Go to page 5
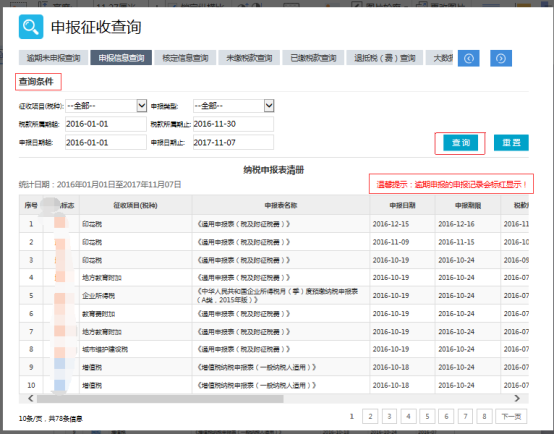 pos(427,416)
